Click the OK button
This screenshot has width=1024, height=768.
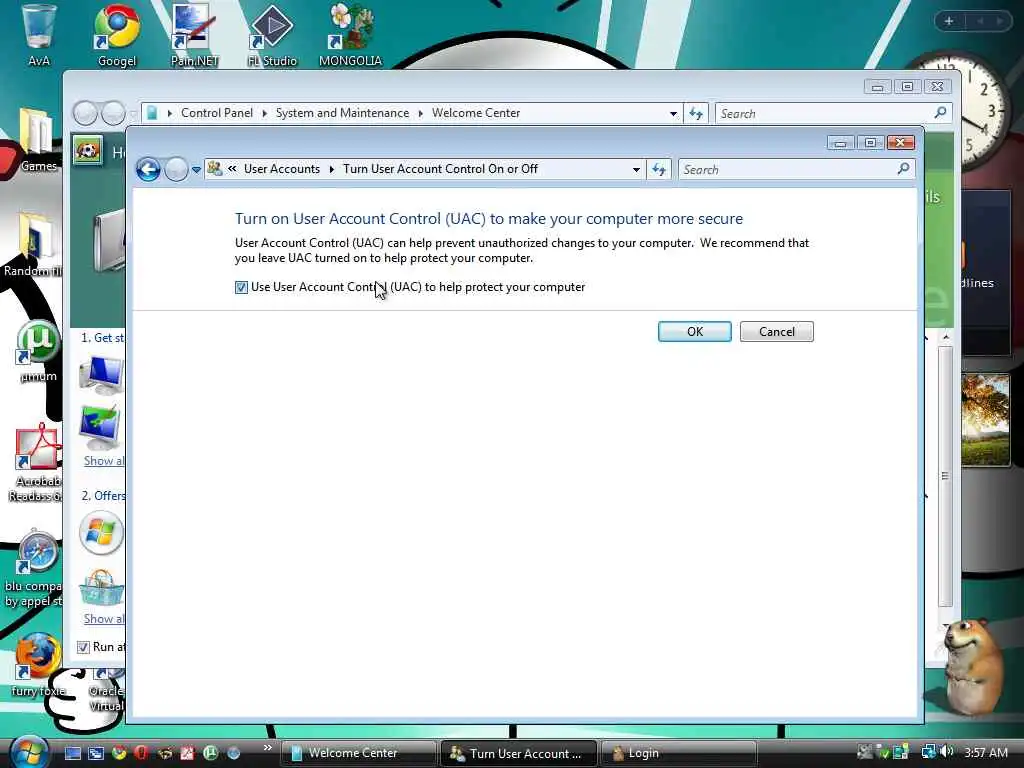tap(695, 332)
